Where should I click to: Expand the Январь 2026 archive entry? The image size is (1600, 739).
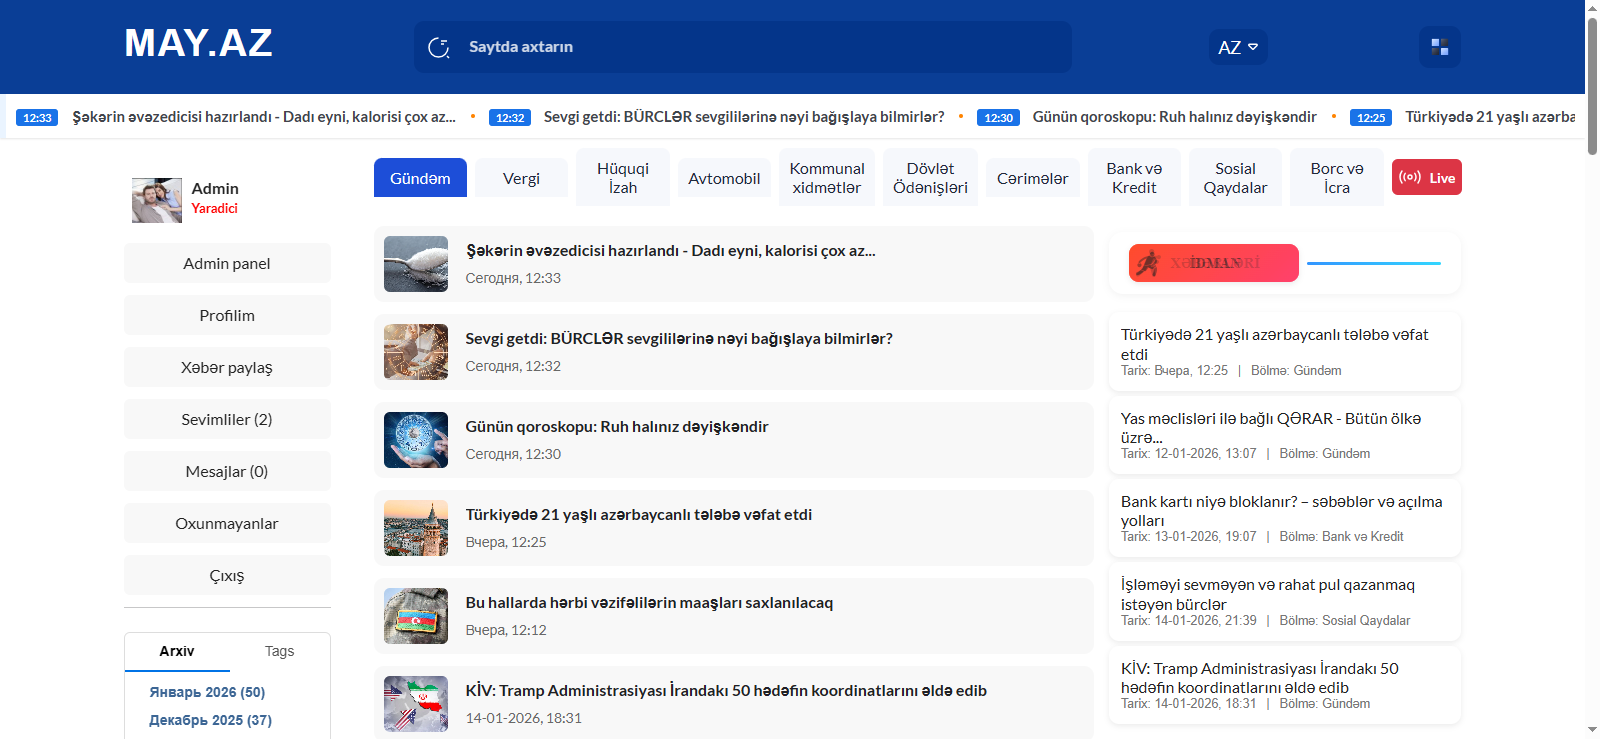click(x=207, y=692)
